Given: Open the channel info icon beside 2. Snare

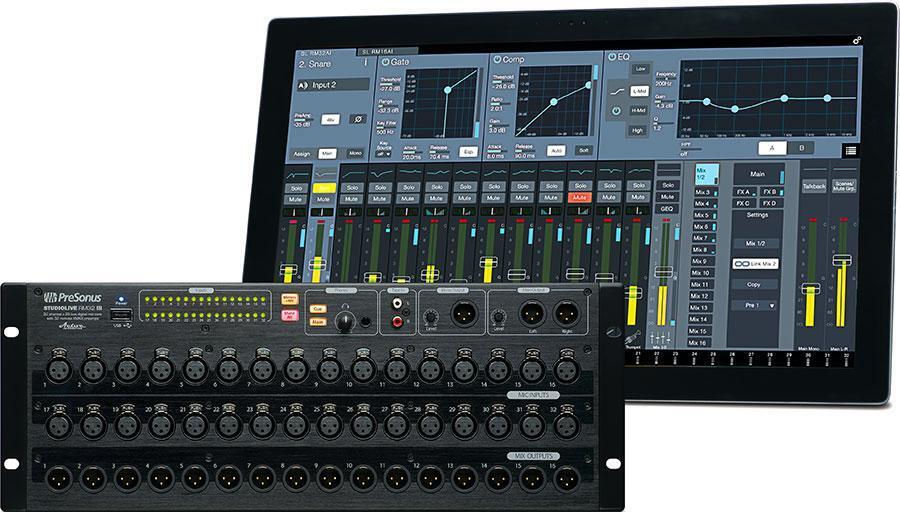Looking at the screenshot, I should [x=366, y=62].
